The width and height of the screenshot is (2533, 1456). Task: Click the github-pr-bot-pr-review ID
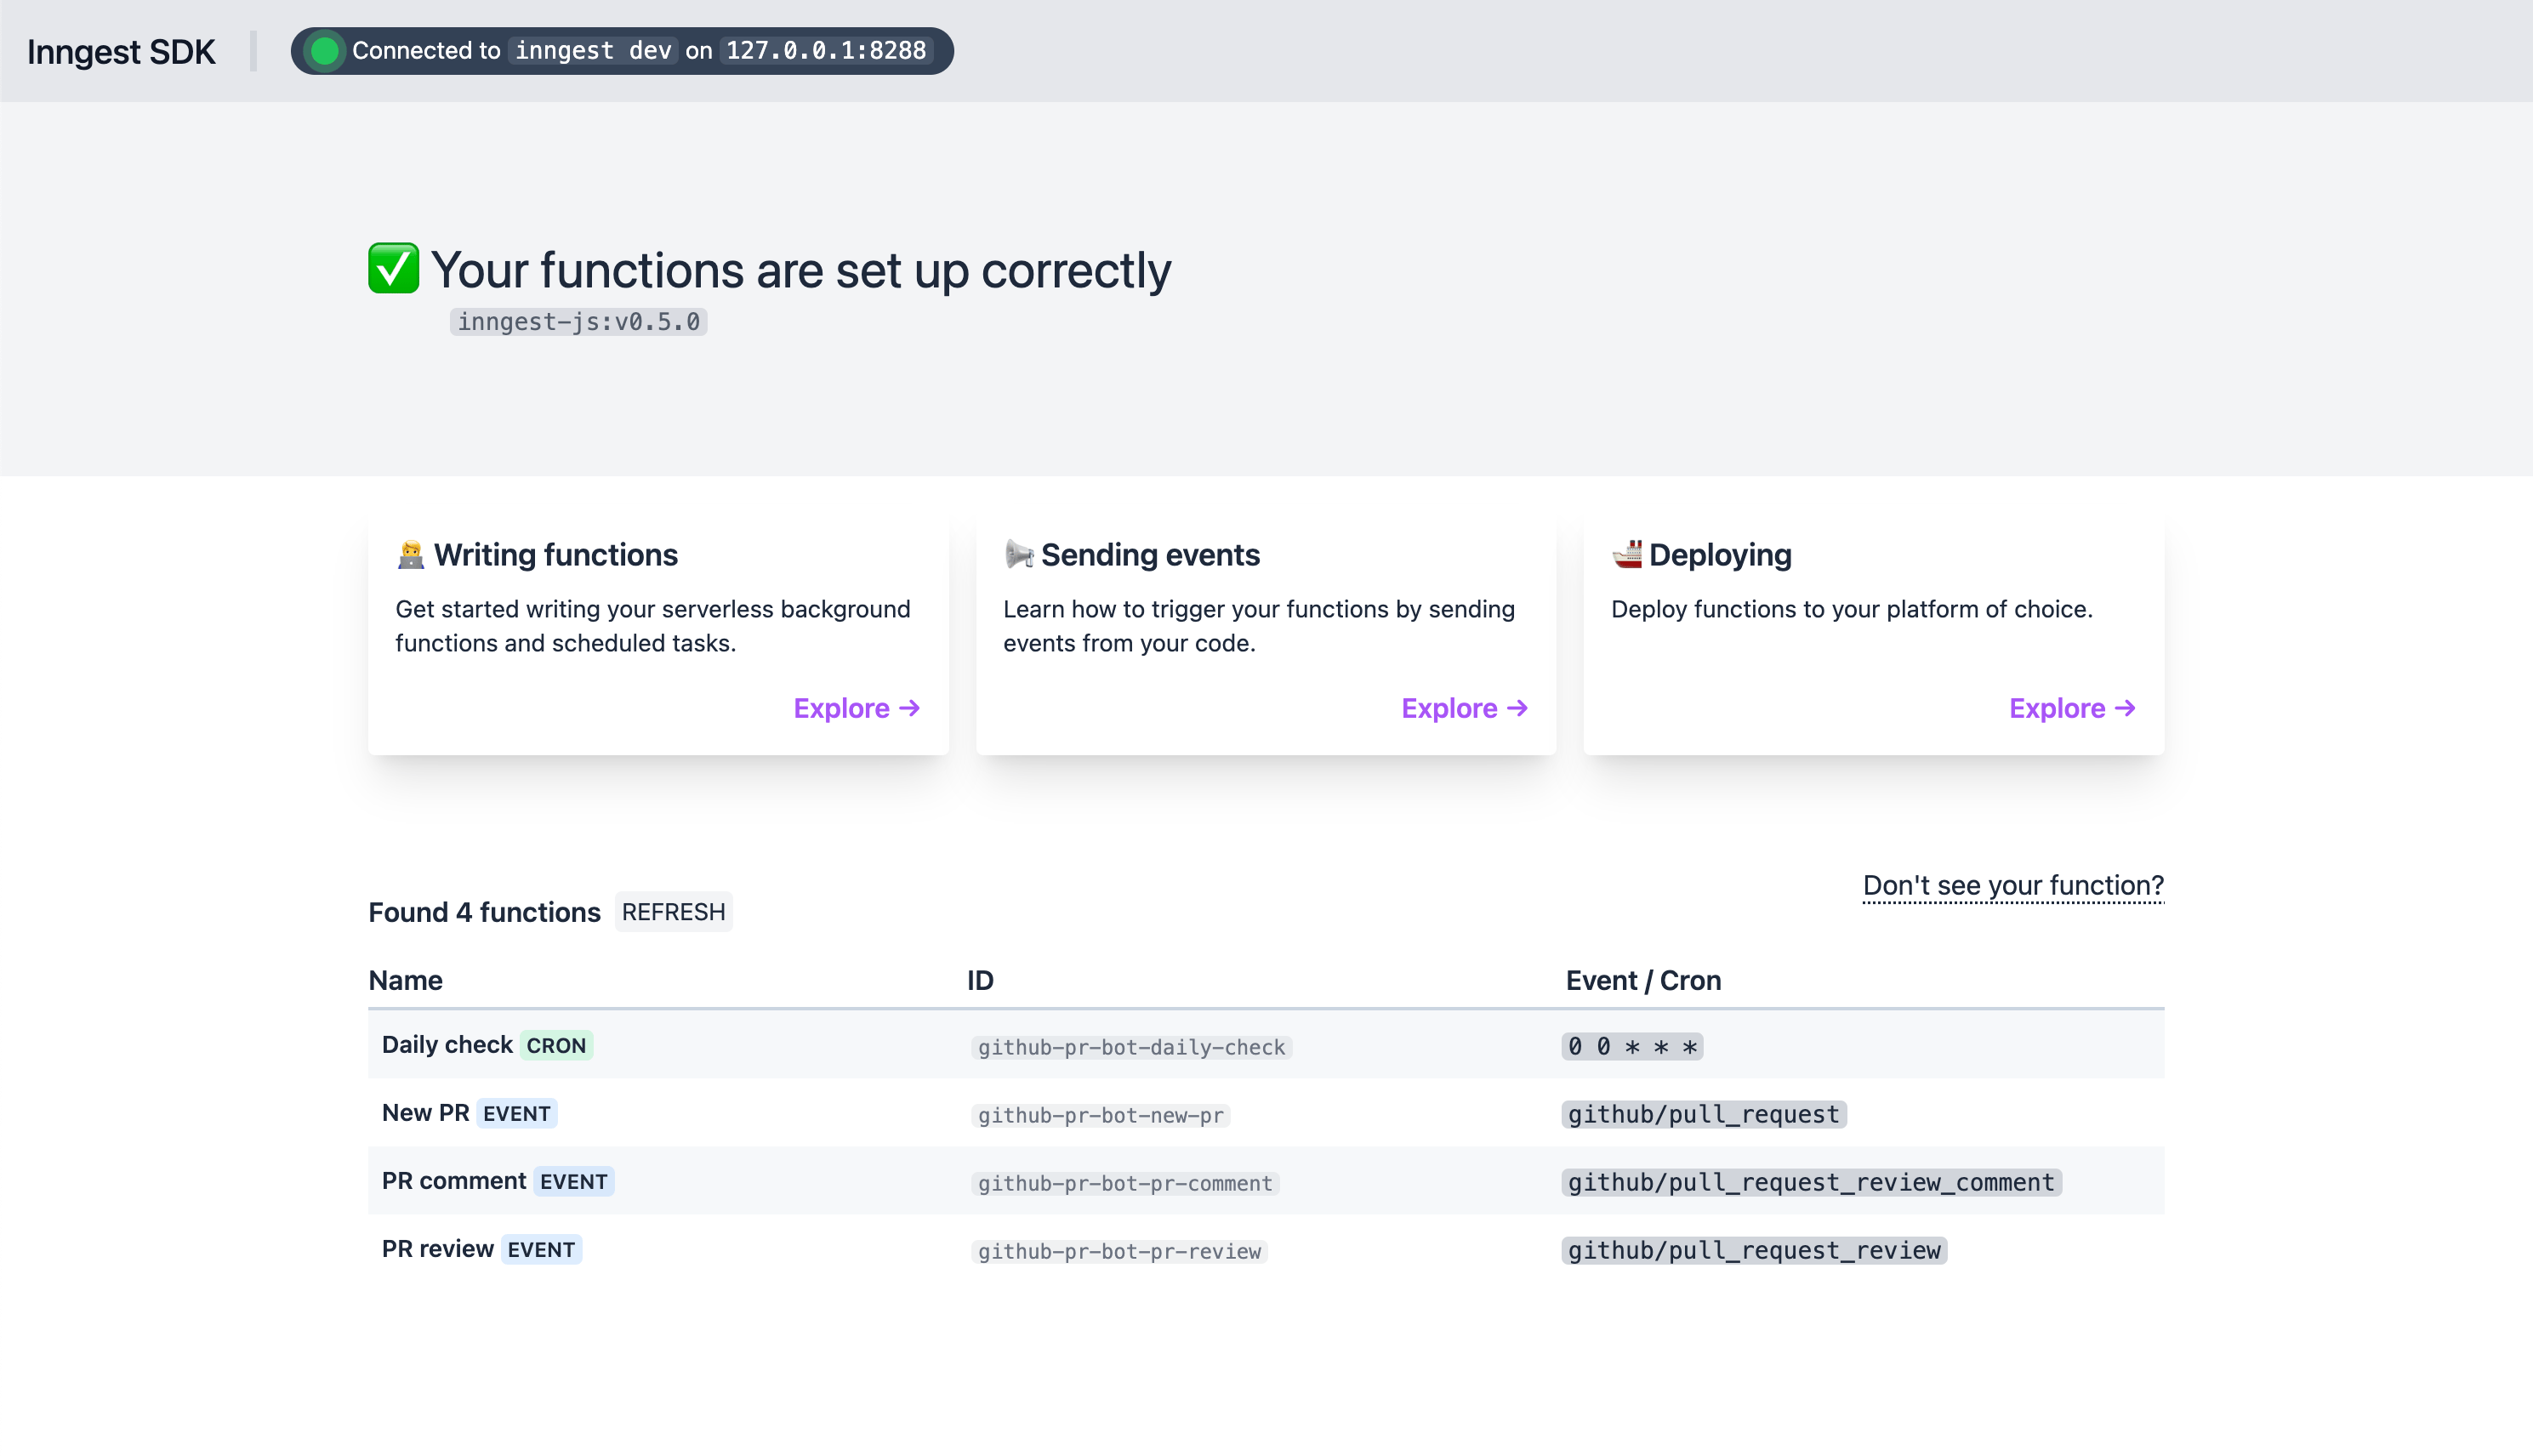pos(1119,1251)
